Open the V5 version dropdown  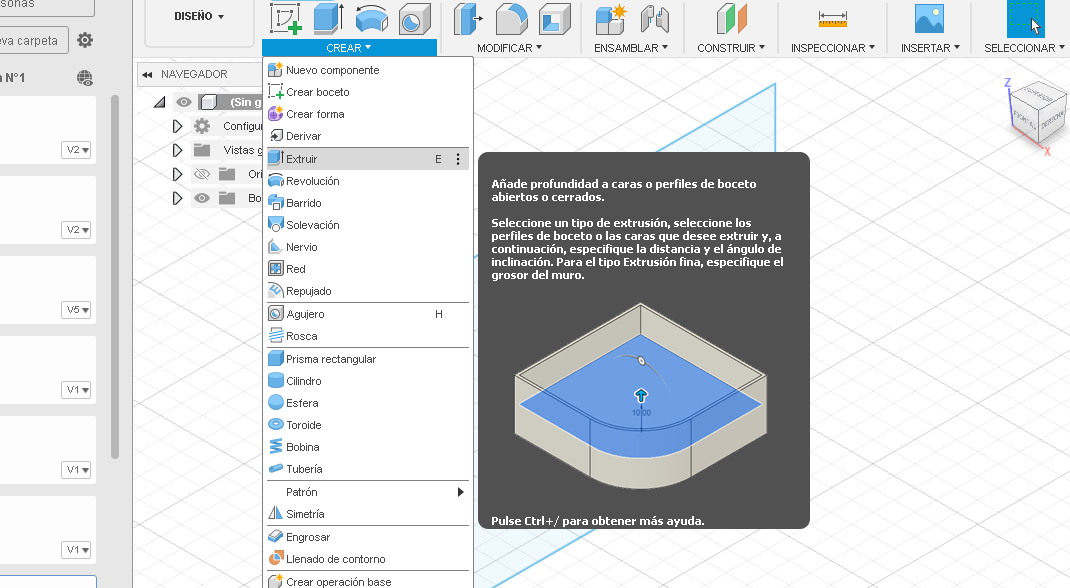coord(76,310)
